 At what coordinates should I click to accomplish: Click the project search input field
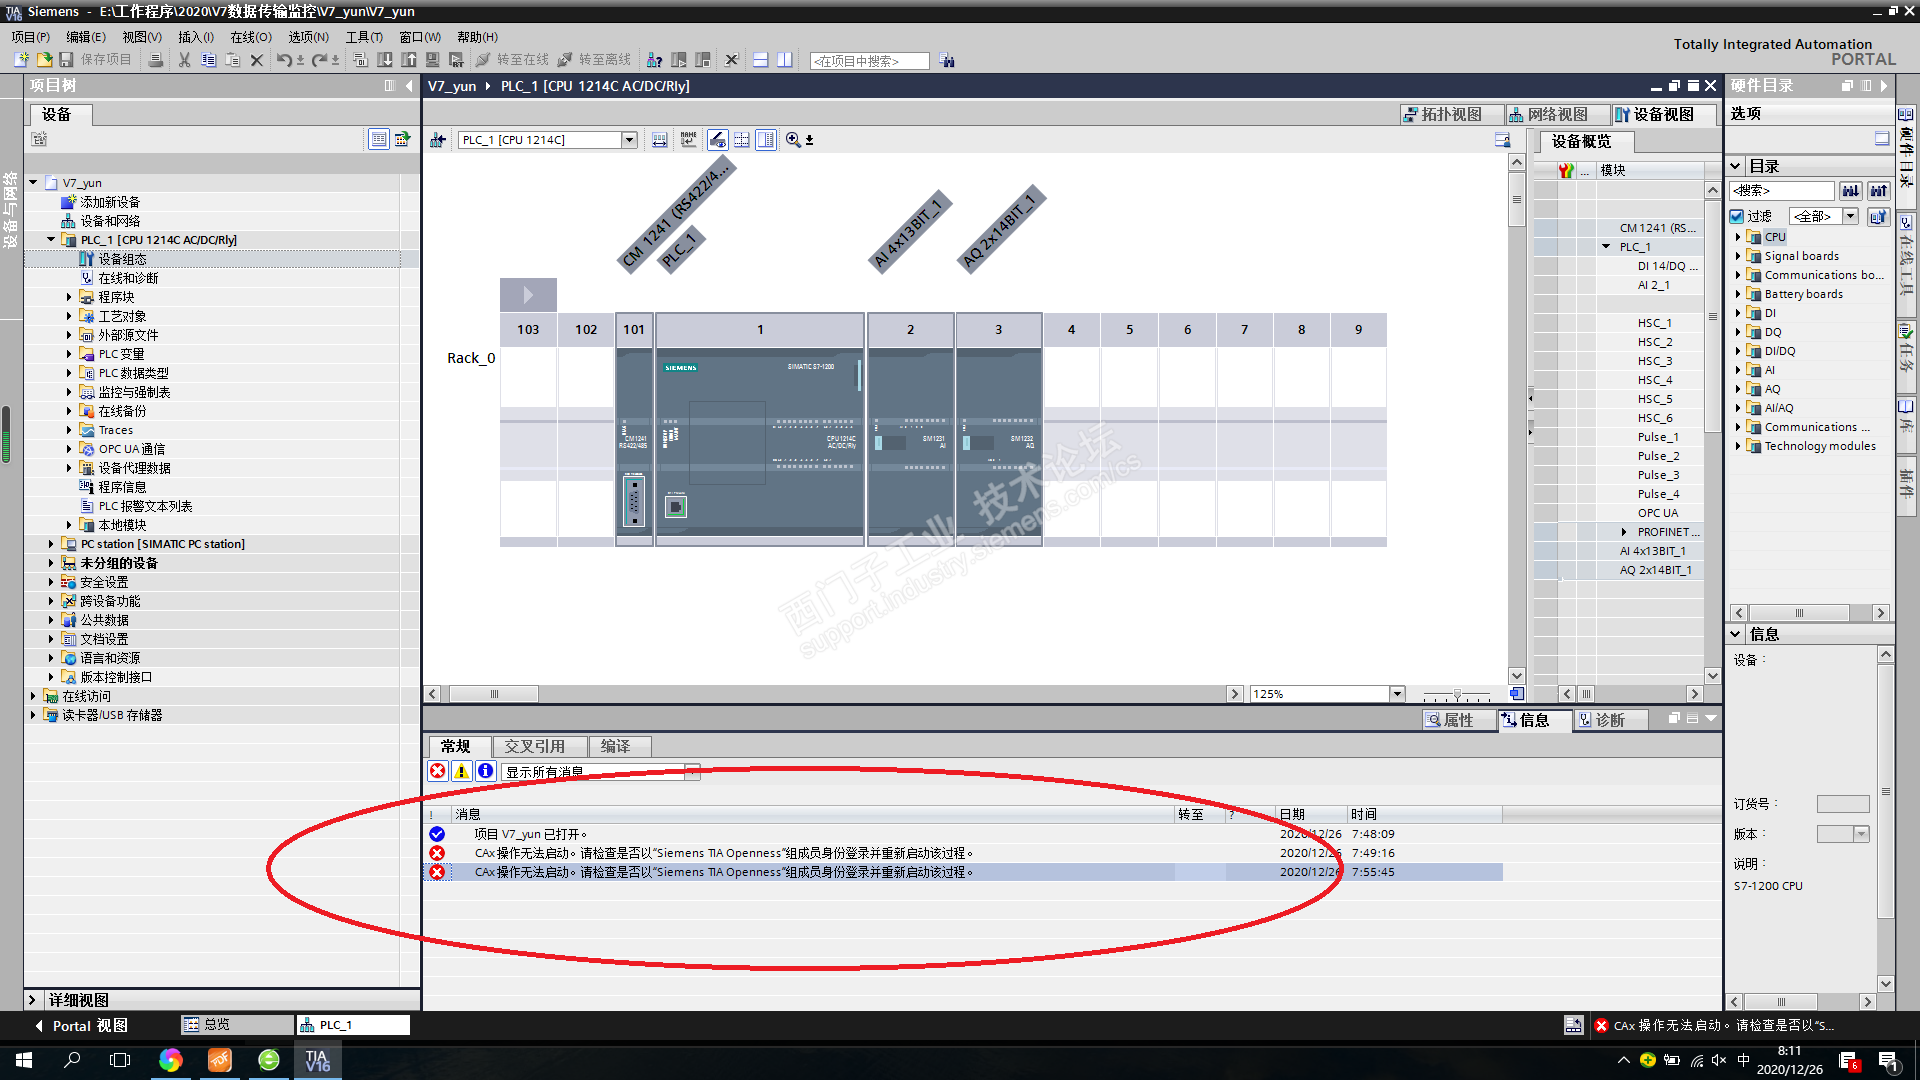point(868,61)
